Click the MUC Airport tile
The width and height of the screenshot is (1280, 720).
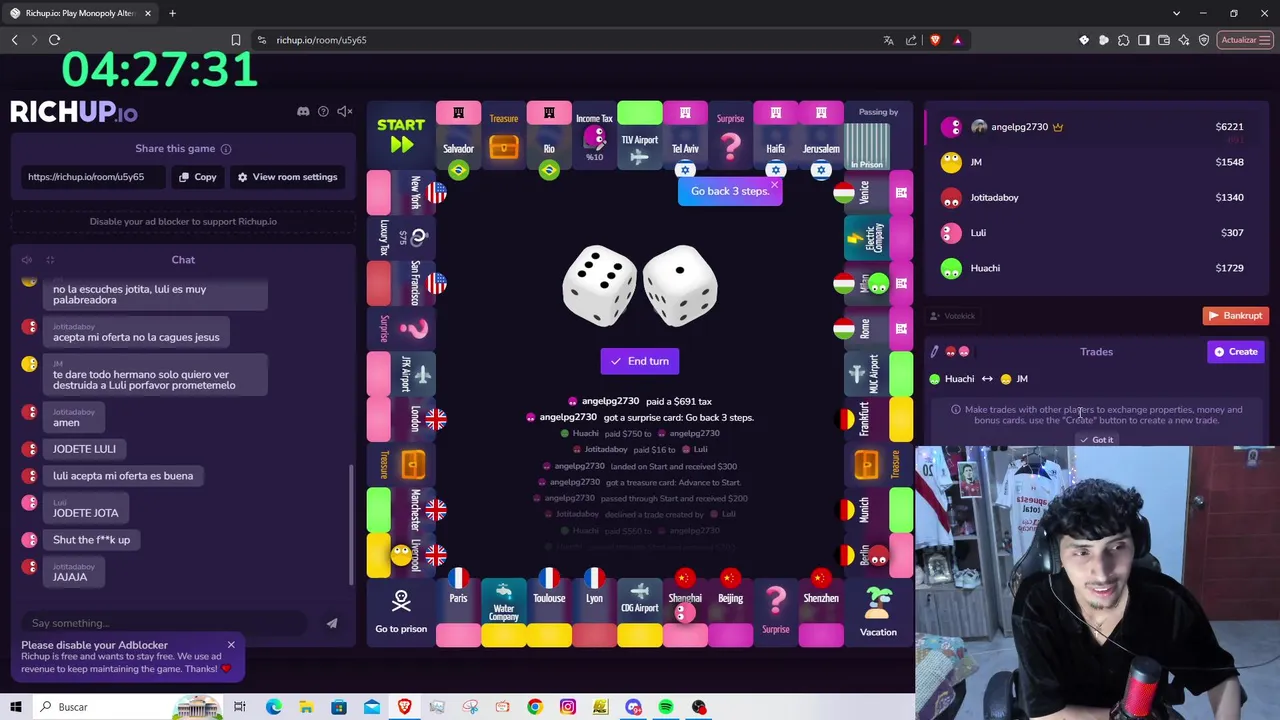pos(877,373)
